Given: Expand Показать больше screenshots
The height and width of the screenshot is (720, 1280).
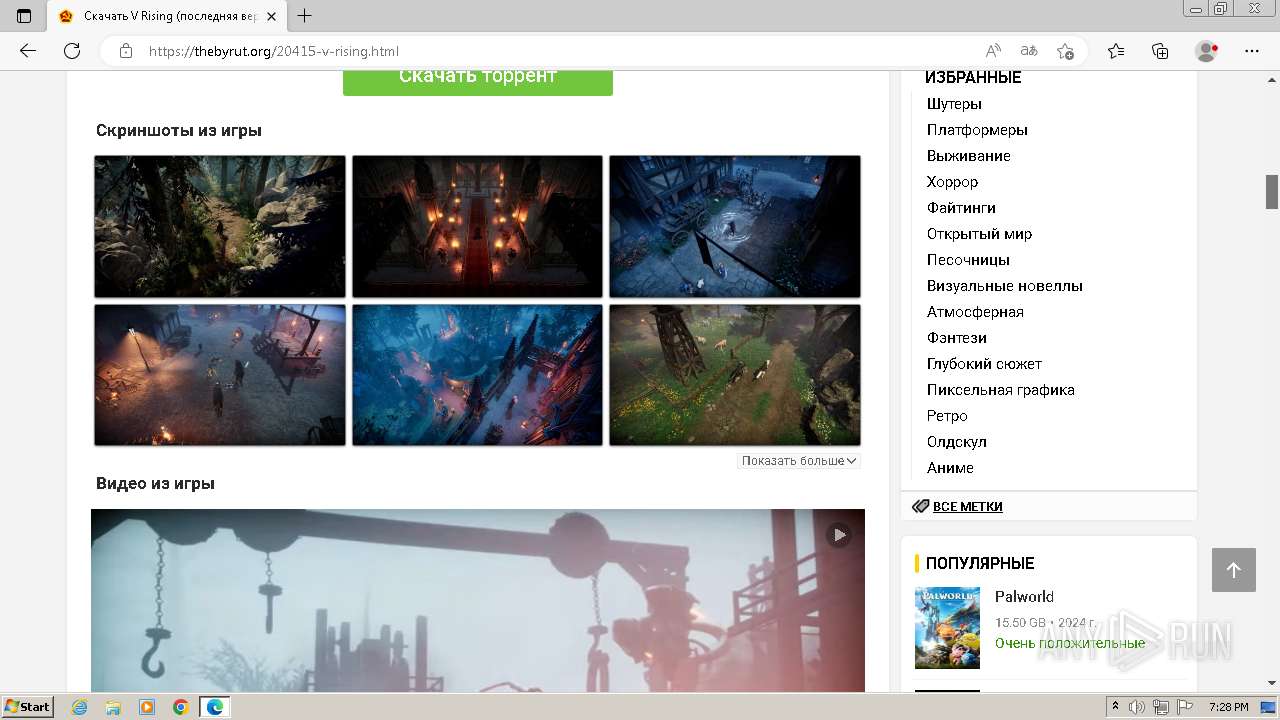Looking at the screenshot, I should [799, 461].
